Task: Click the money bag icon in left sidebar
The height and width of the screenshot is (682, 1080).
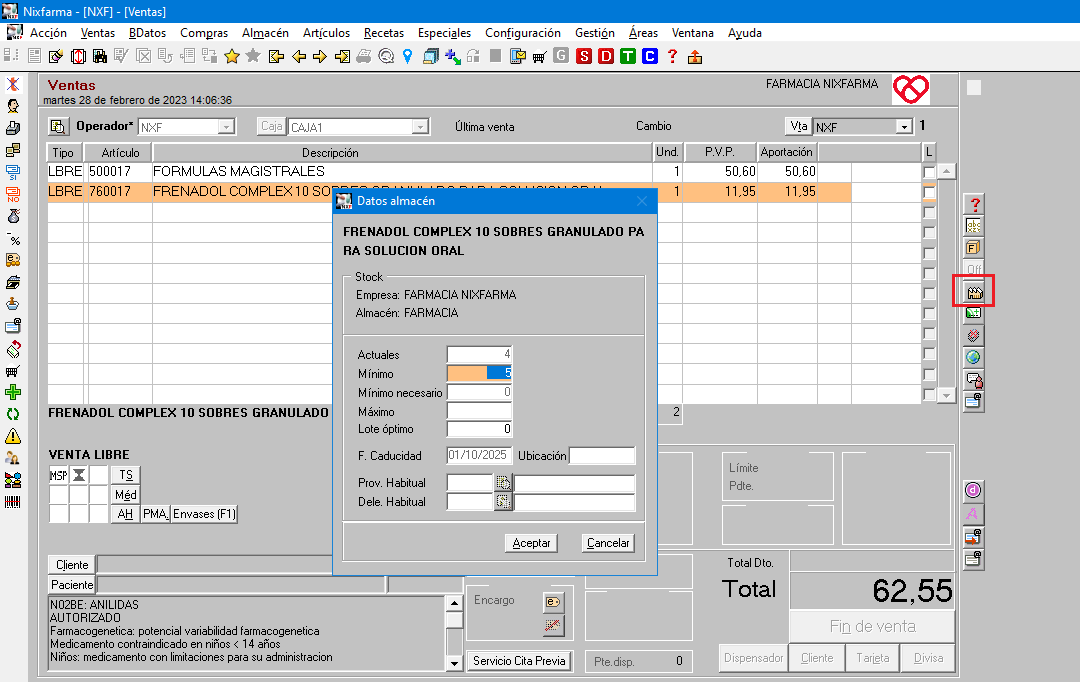Action: click(13, 216)
